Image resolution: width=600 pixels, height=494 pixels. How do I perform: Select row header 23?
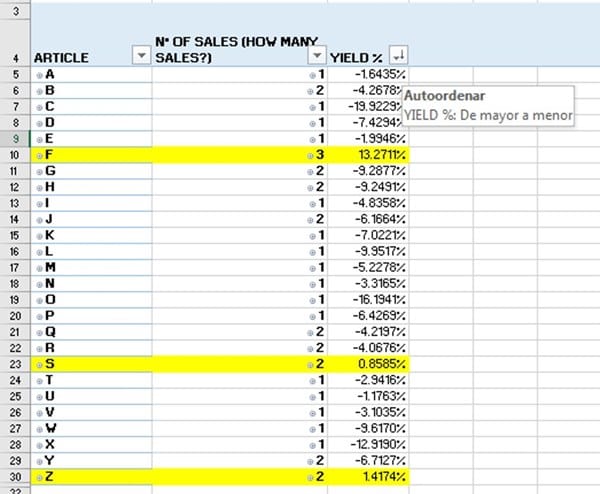[16, 364]
